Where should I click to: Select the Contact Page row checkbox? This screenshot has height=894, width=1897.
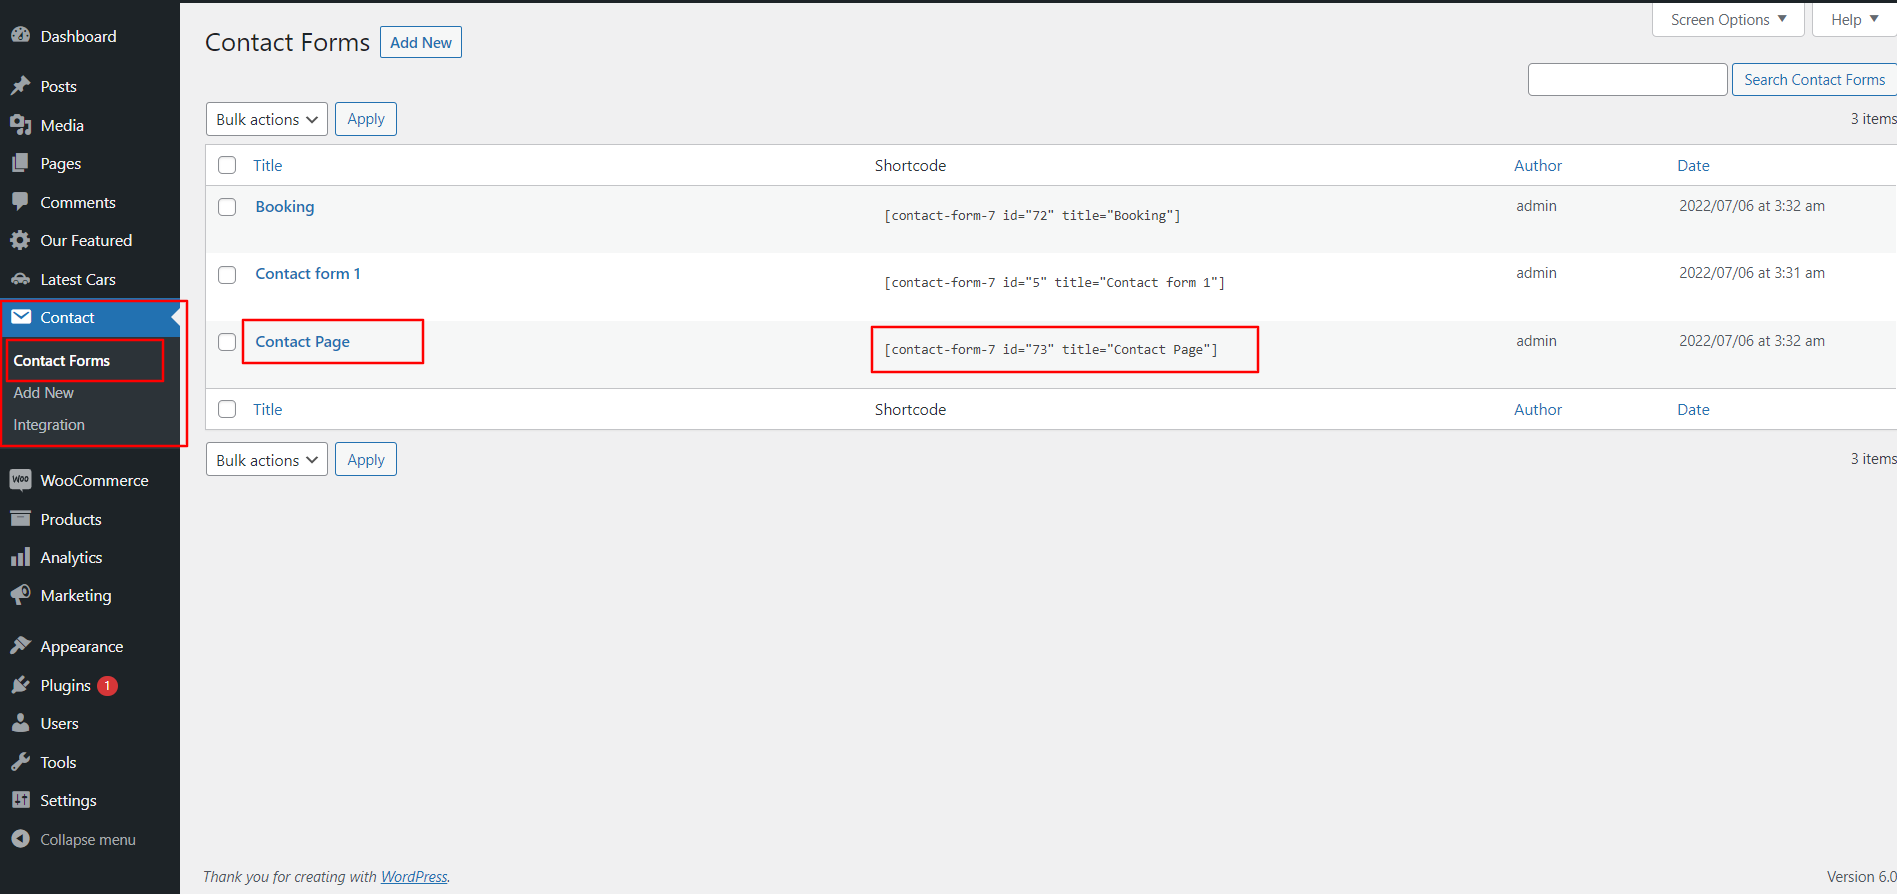[227, 342]
